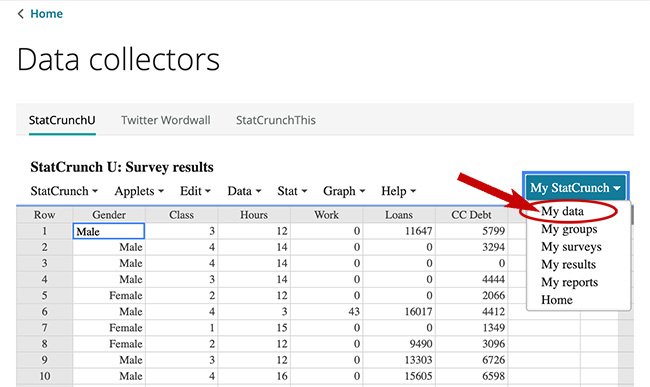This screenshot has height=387, width=650.
Task: Click the Hours value 15
Action: [x=282, y=328]
